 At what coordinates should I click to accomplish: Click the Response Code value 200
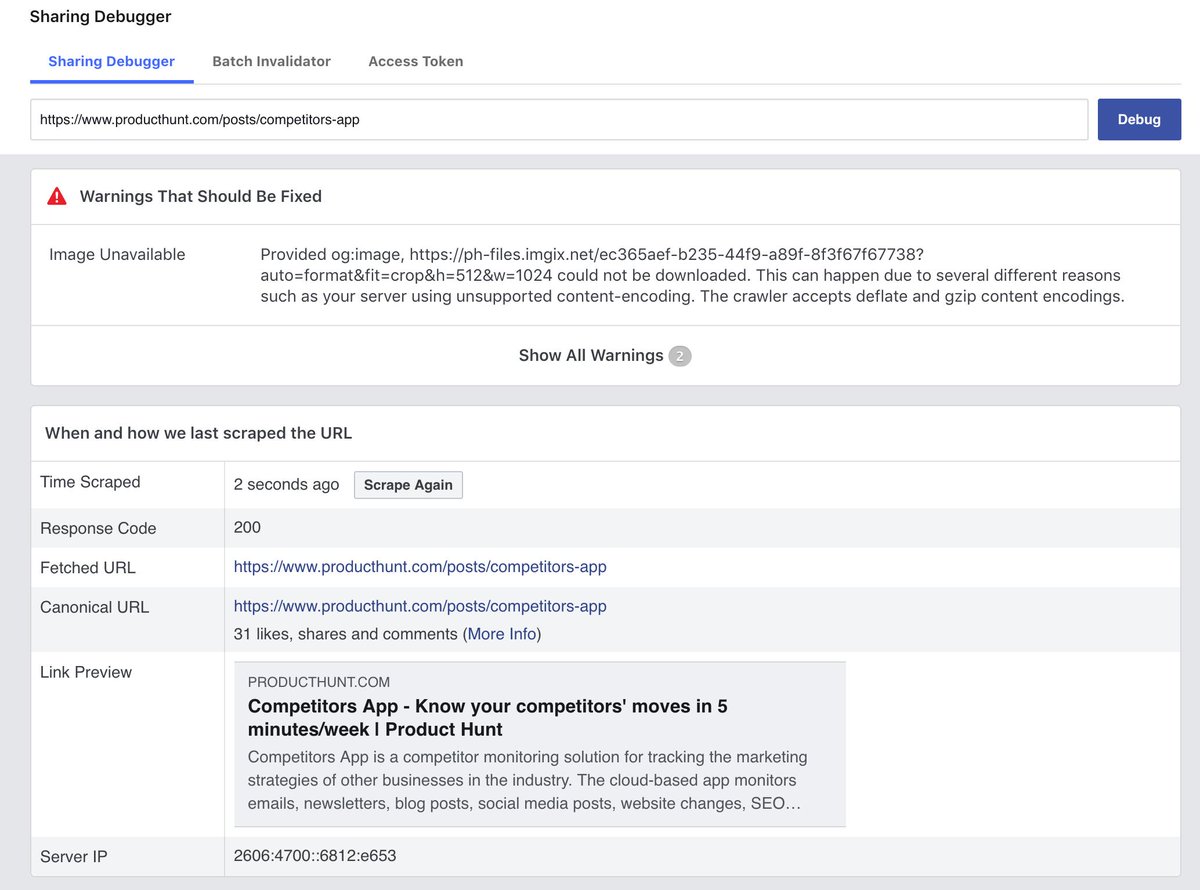click(x=247, y=527)
